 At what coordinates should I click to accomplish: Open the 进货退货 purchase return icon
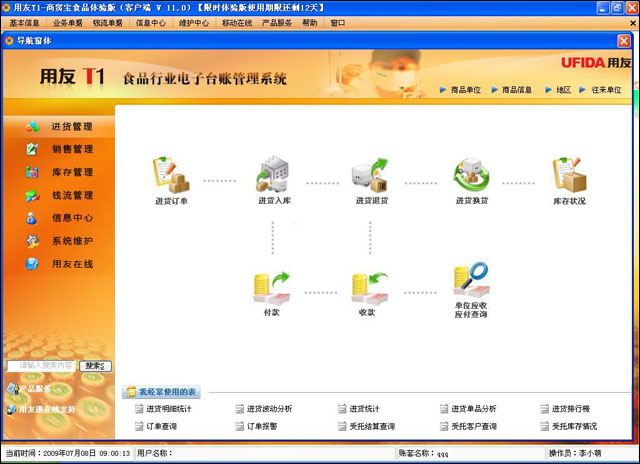coord(370,175)
